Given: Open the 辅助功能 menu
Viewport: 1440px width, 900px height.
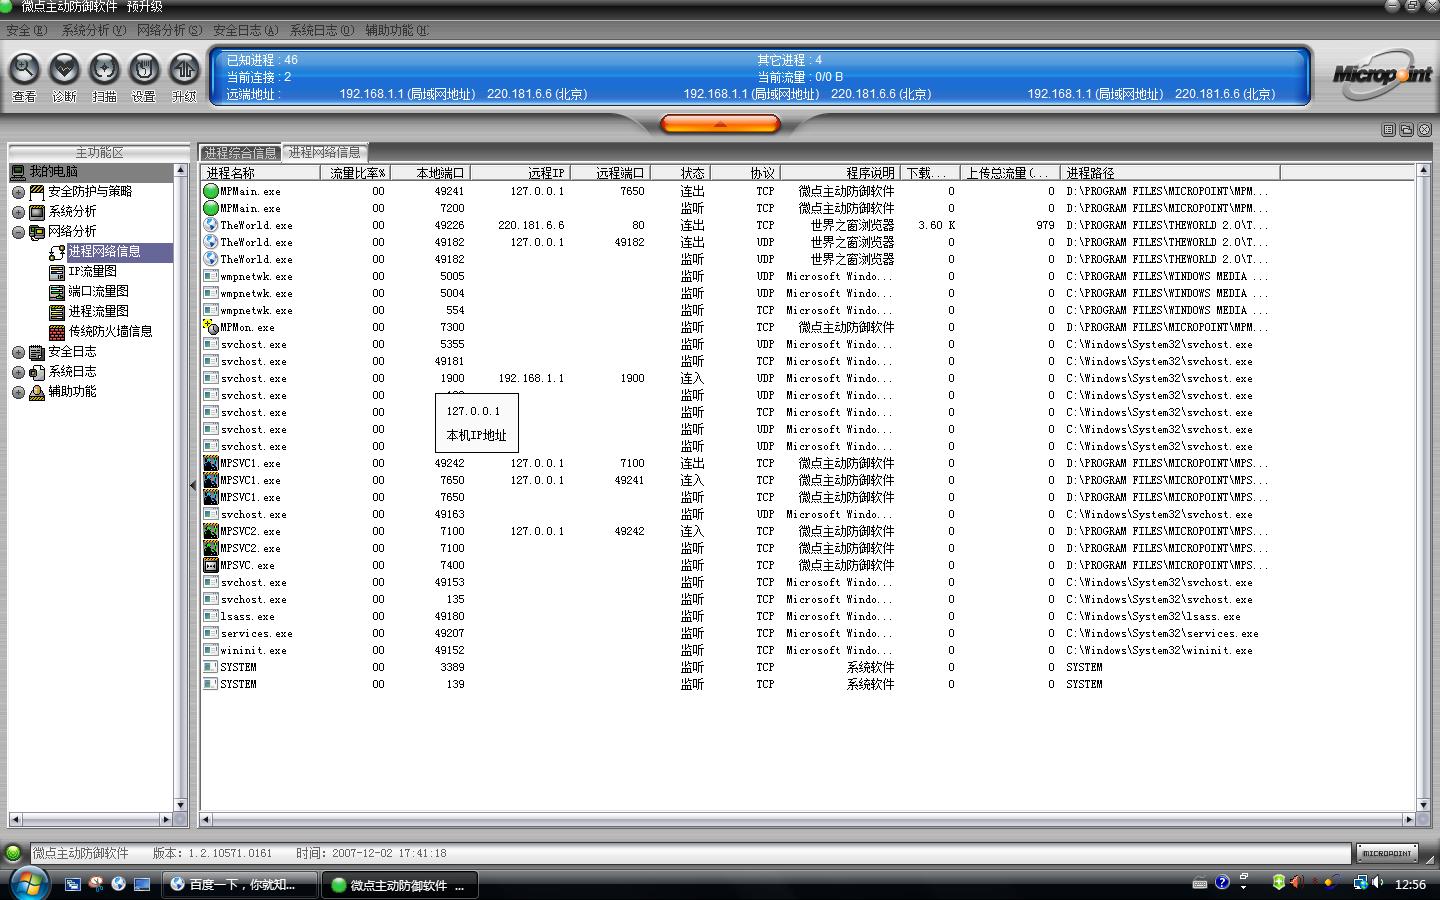Looking at the screenshot, I should tap(397, 30).
